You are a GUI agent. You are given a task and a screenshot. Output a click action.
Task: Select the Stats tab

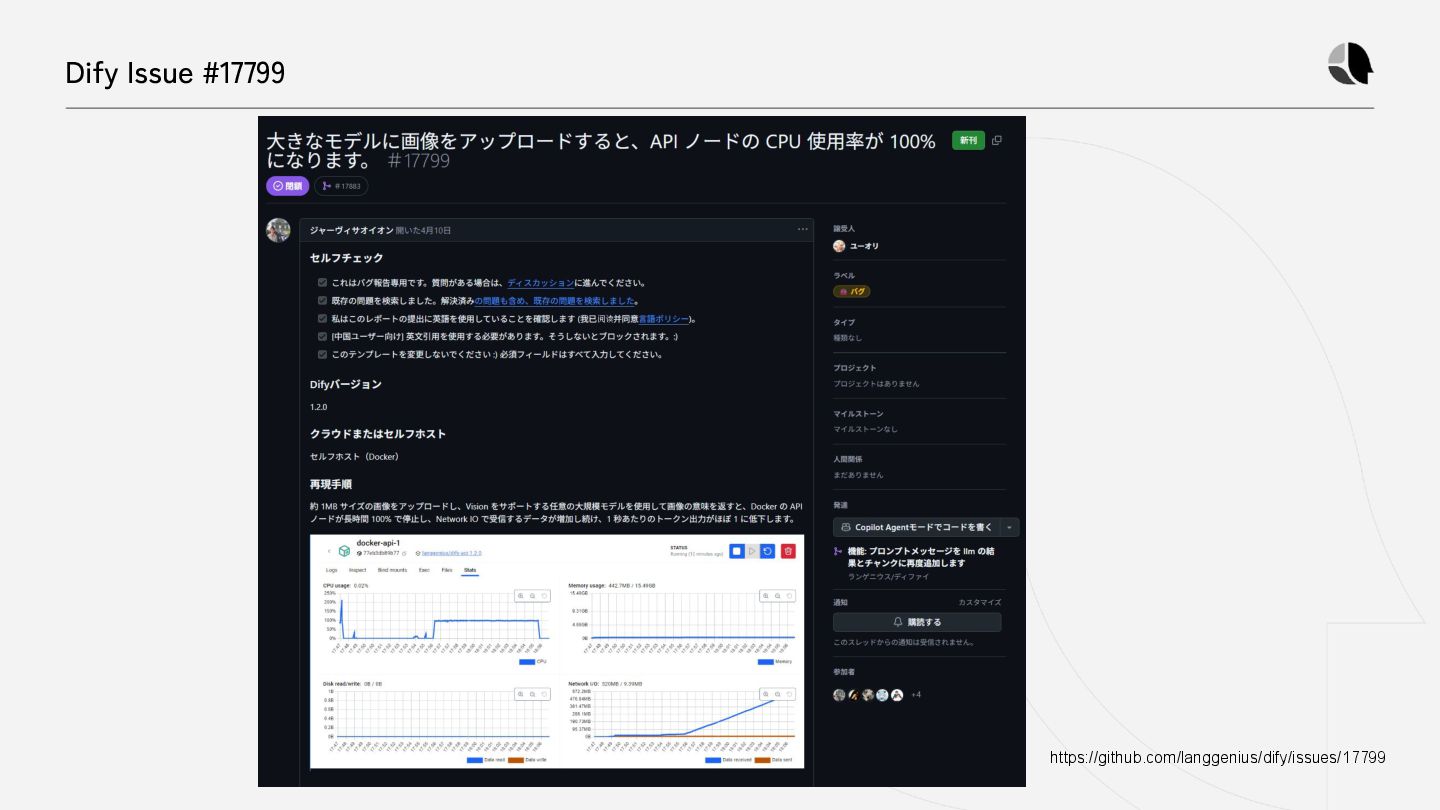point(470,570)
